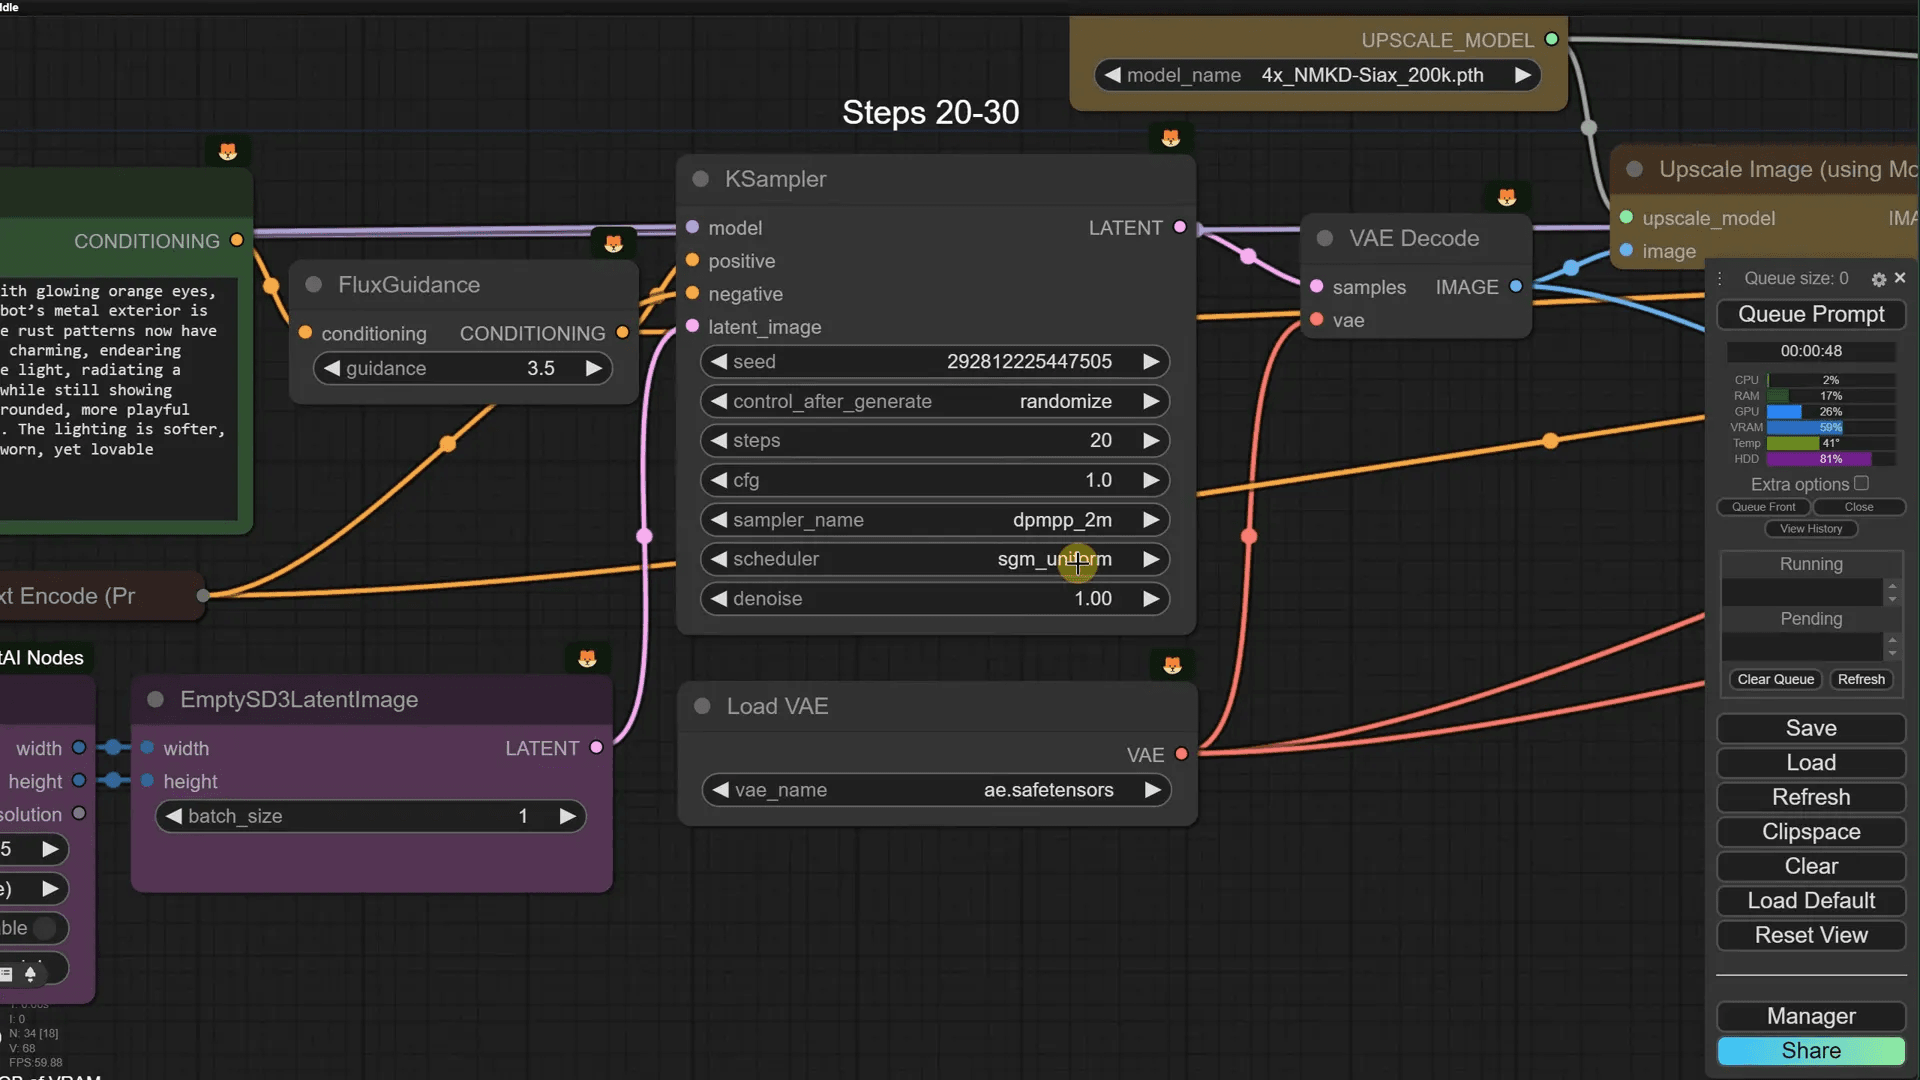Collapse the Load VAE node dot
Screen dimensions: 1920x1080
pos(702,707)
